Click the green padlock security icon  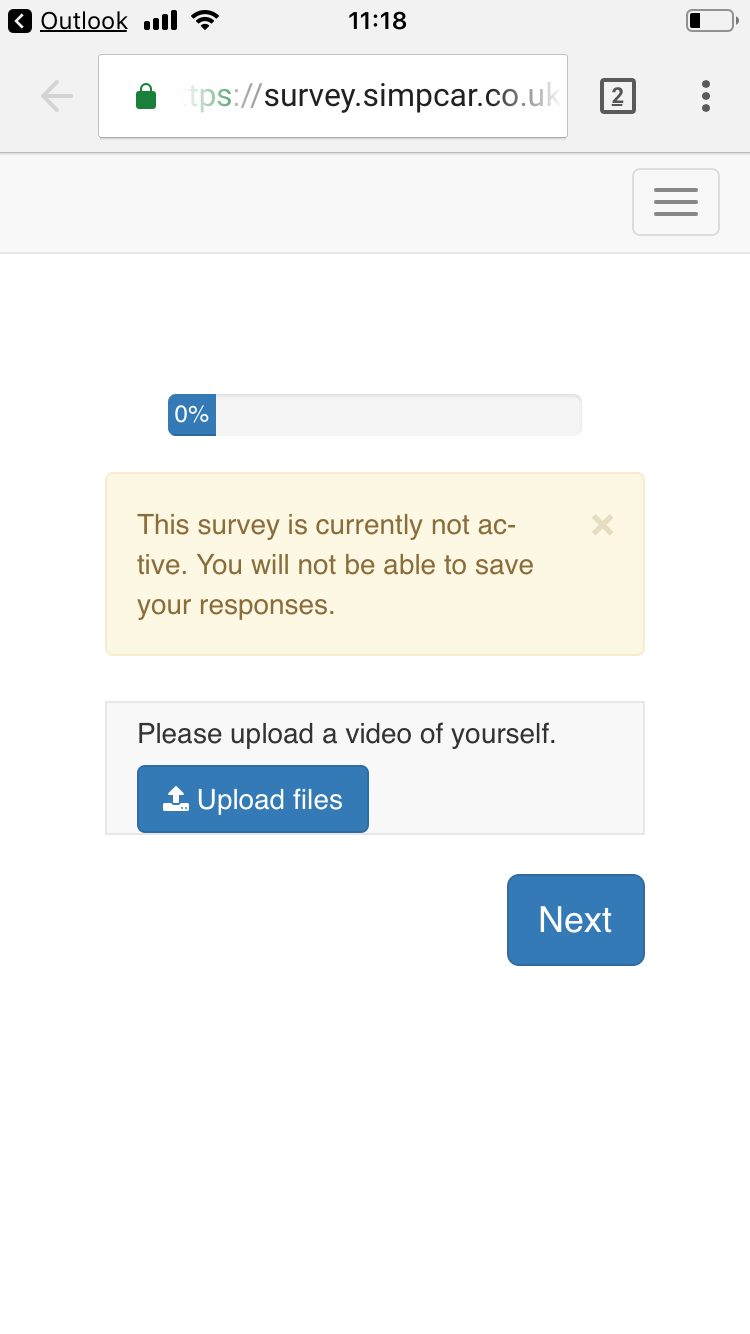tap(146, 97)
